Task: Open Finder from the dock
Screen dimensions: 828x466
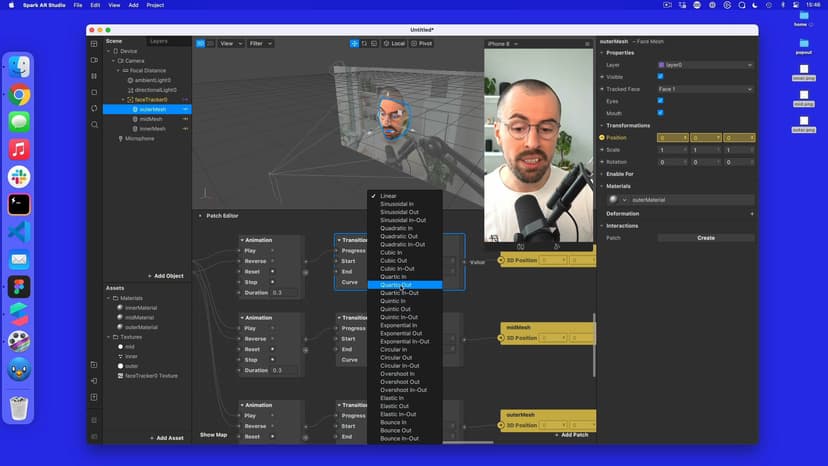Action: pos(19,67)
